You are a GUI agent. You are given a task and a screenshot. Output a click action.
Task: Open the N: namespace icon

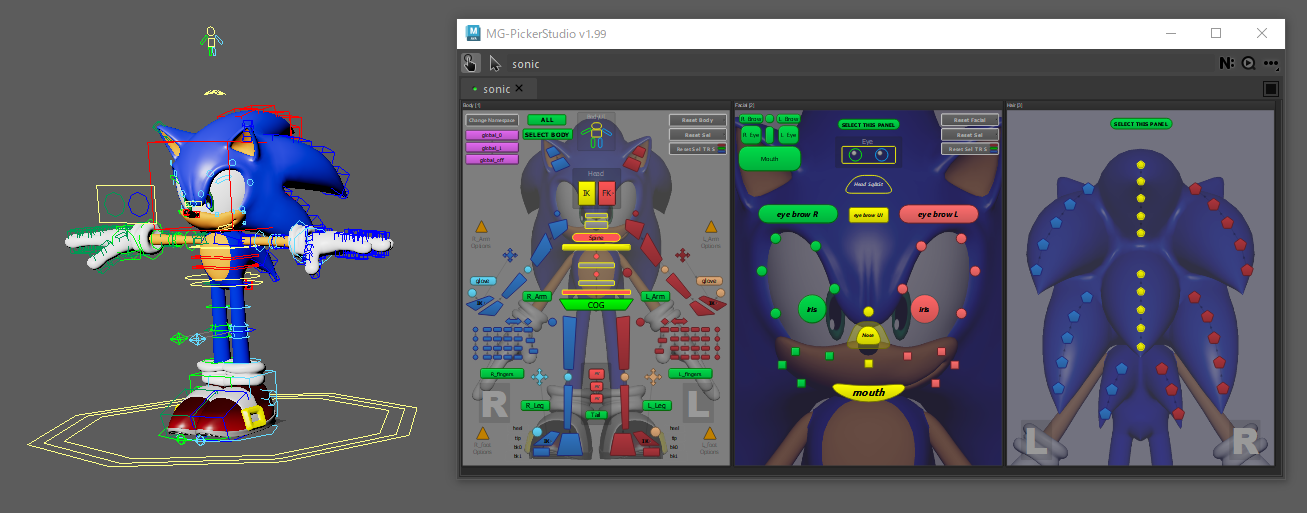(1227, 63)
